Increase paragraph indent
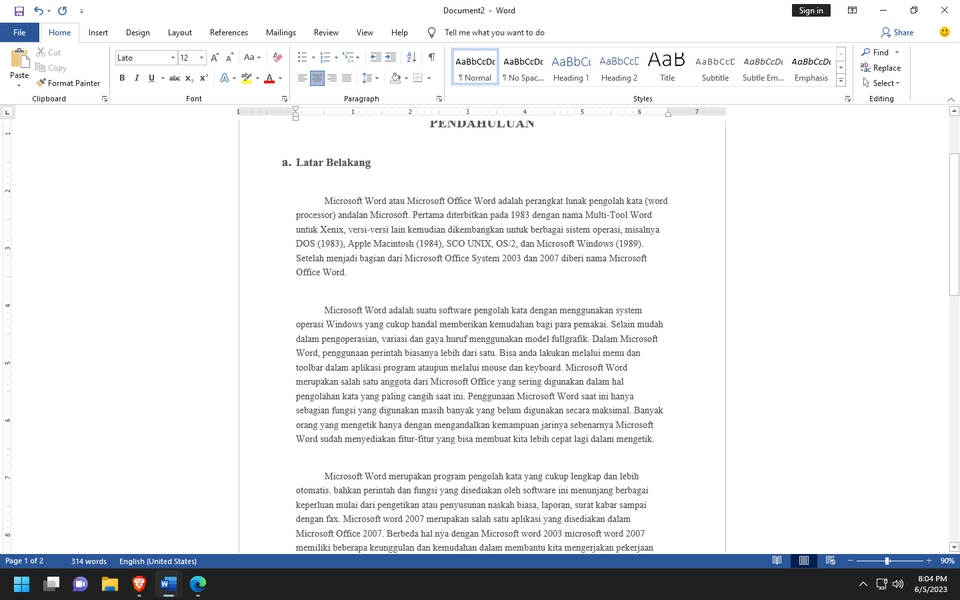The image size is (960, 600). pyautogui.click(x=390, y=58)
